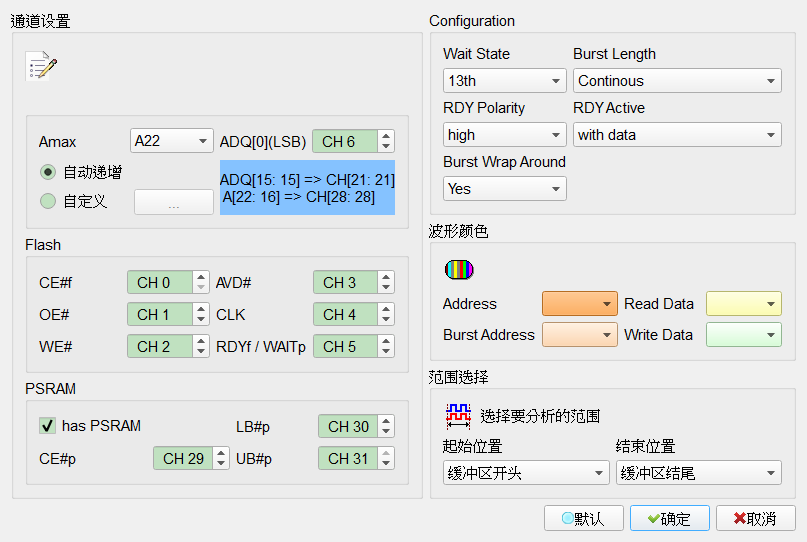Screen dimensions: 807x542
Task: Open the RDY Active dropdown
Action: (x=677, y=135)
